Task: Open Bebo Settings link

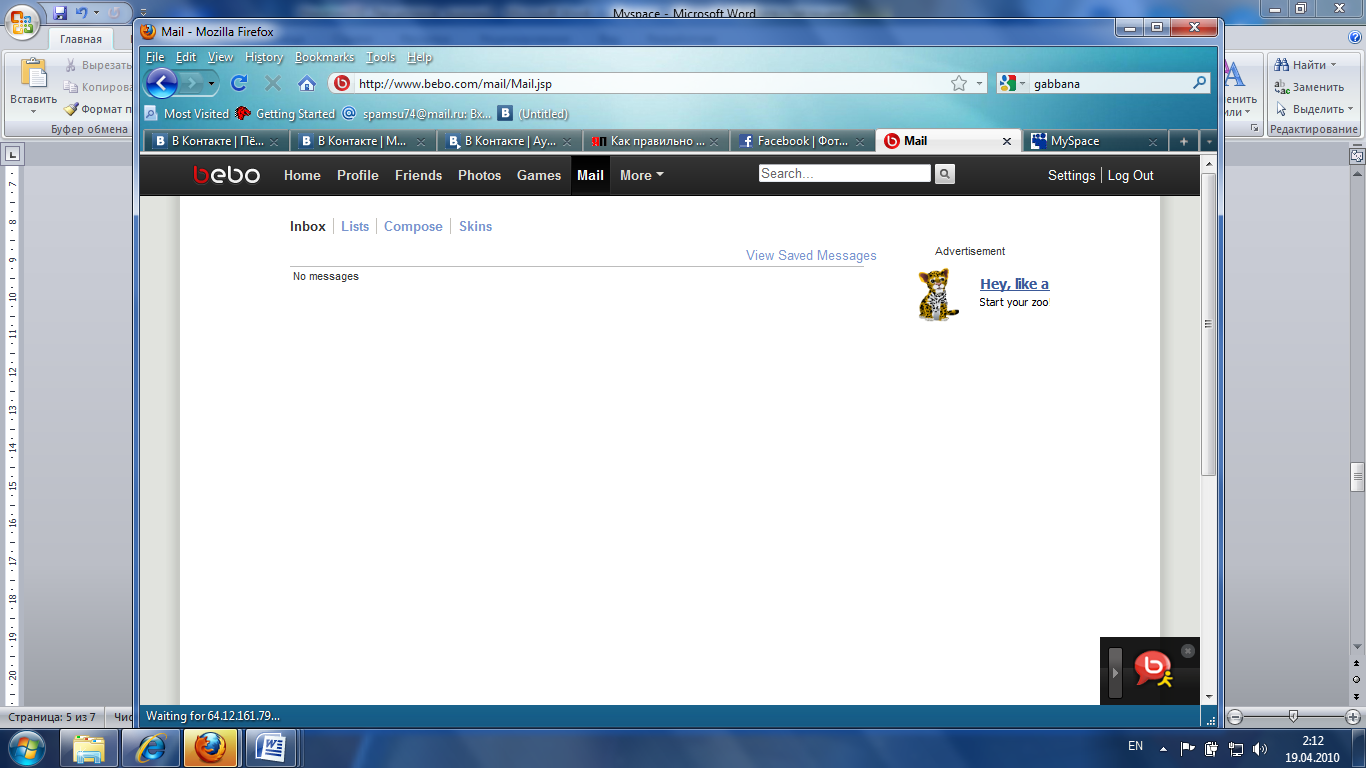Action: click(x=1072, y=175)
